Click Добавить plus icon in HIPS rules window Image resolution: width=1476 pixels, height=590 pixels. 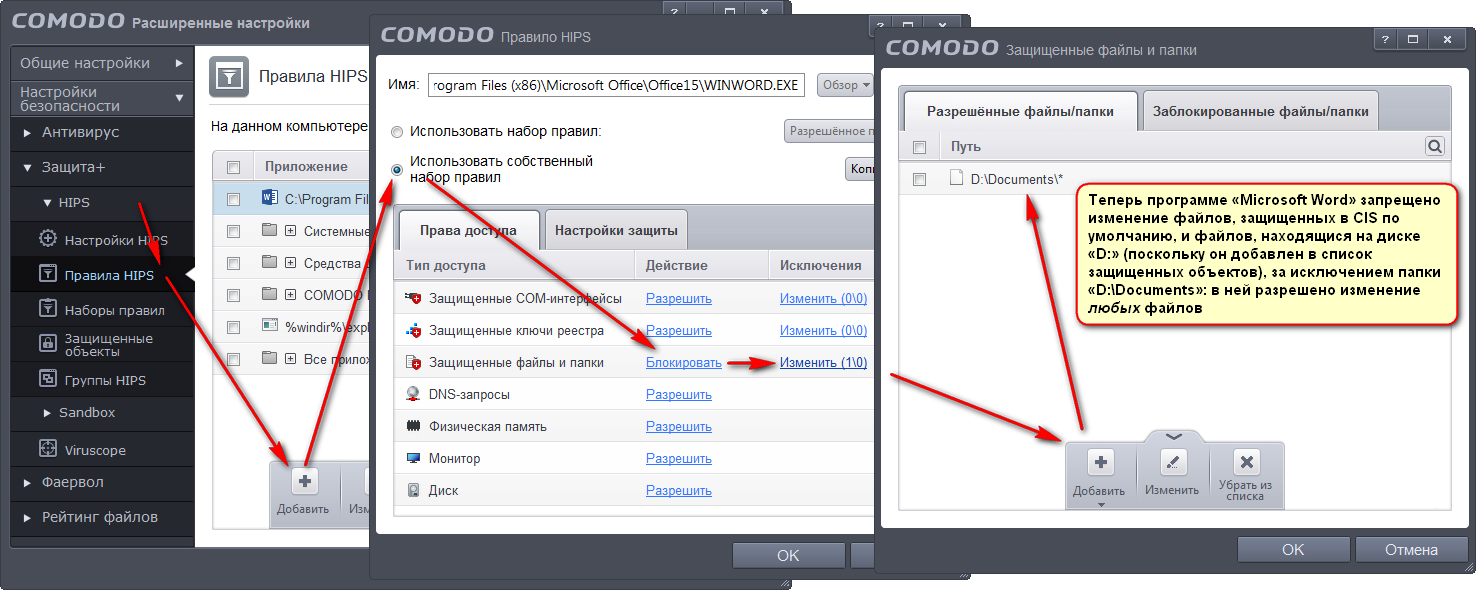[x=305, y=481]
